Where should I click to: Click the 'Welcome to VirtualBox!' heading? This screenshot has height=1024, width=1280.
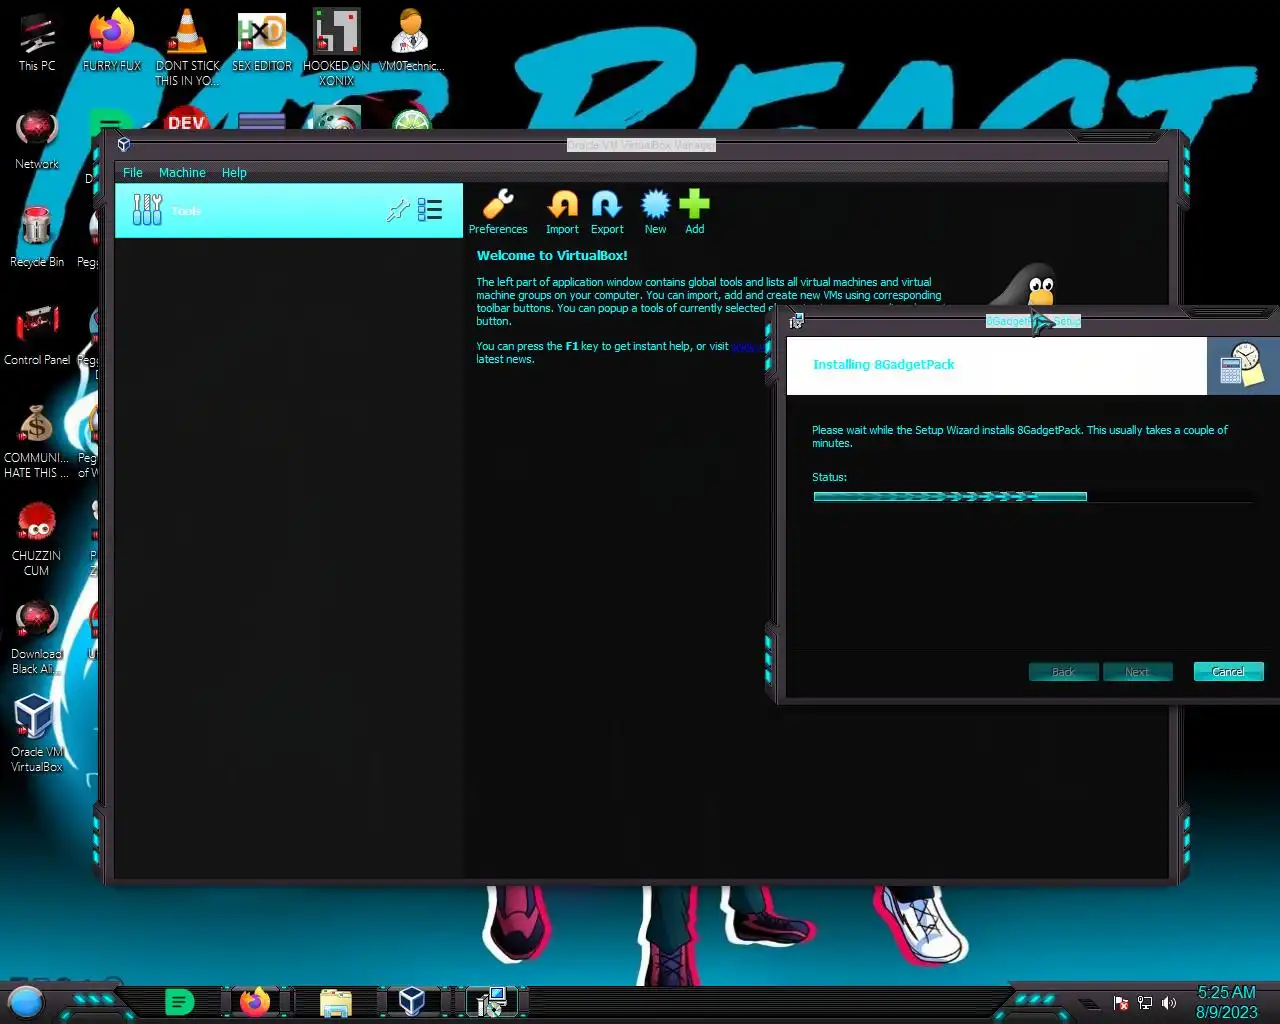(x=552, y=256)
